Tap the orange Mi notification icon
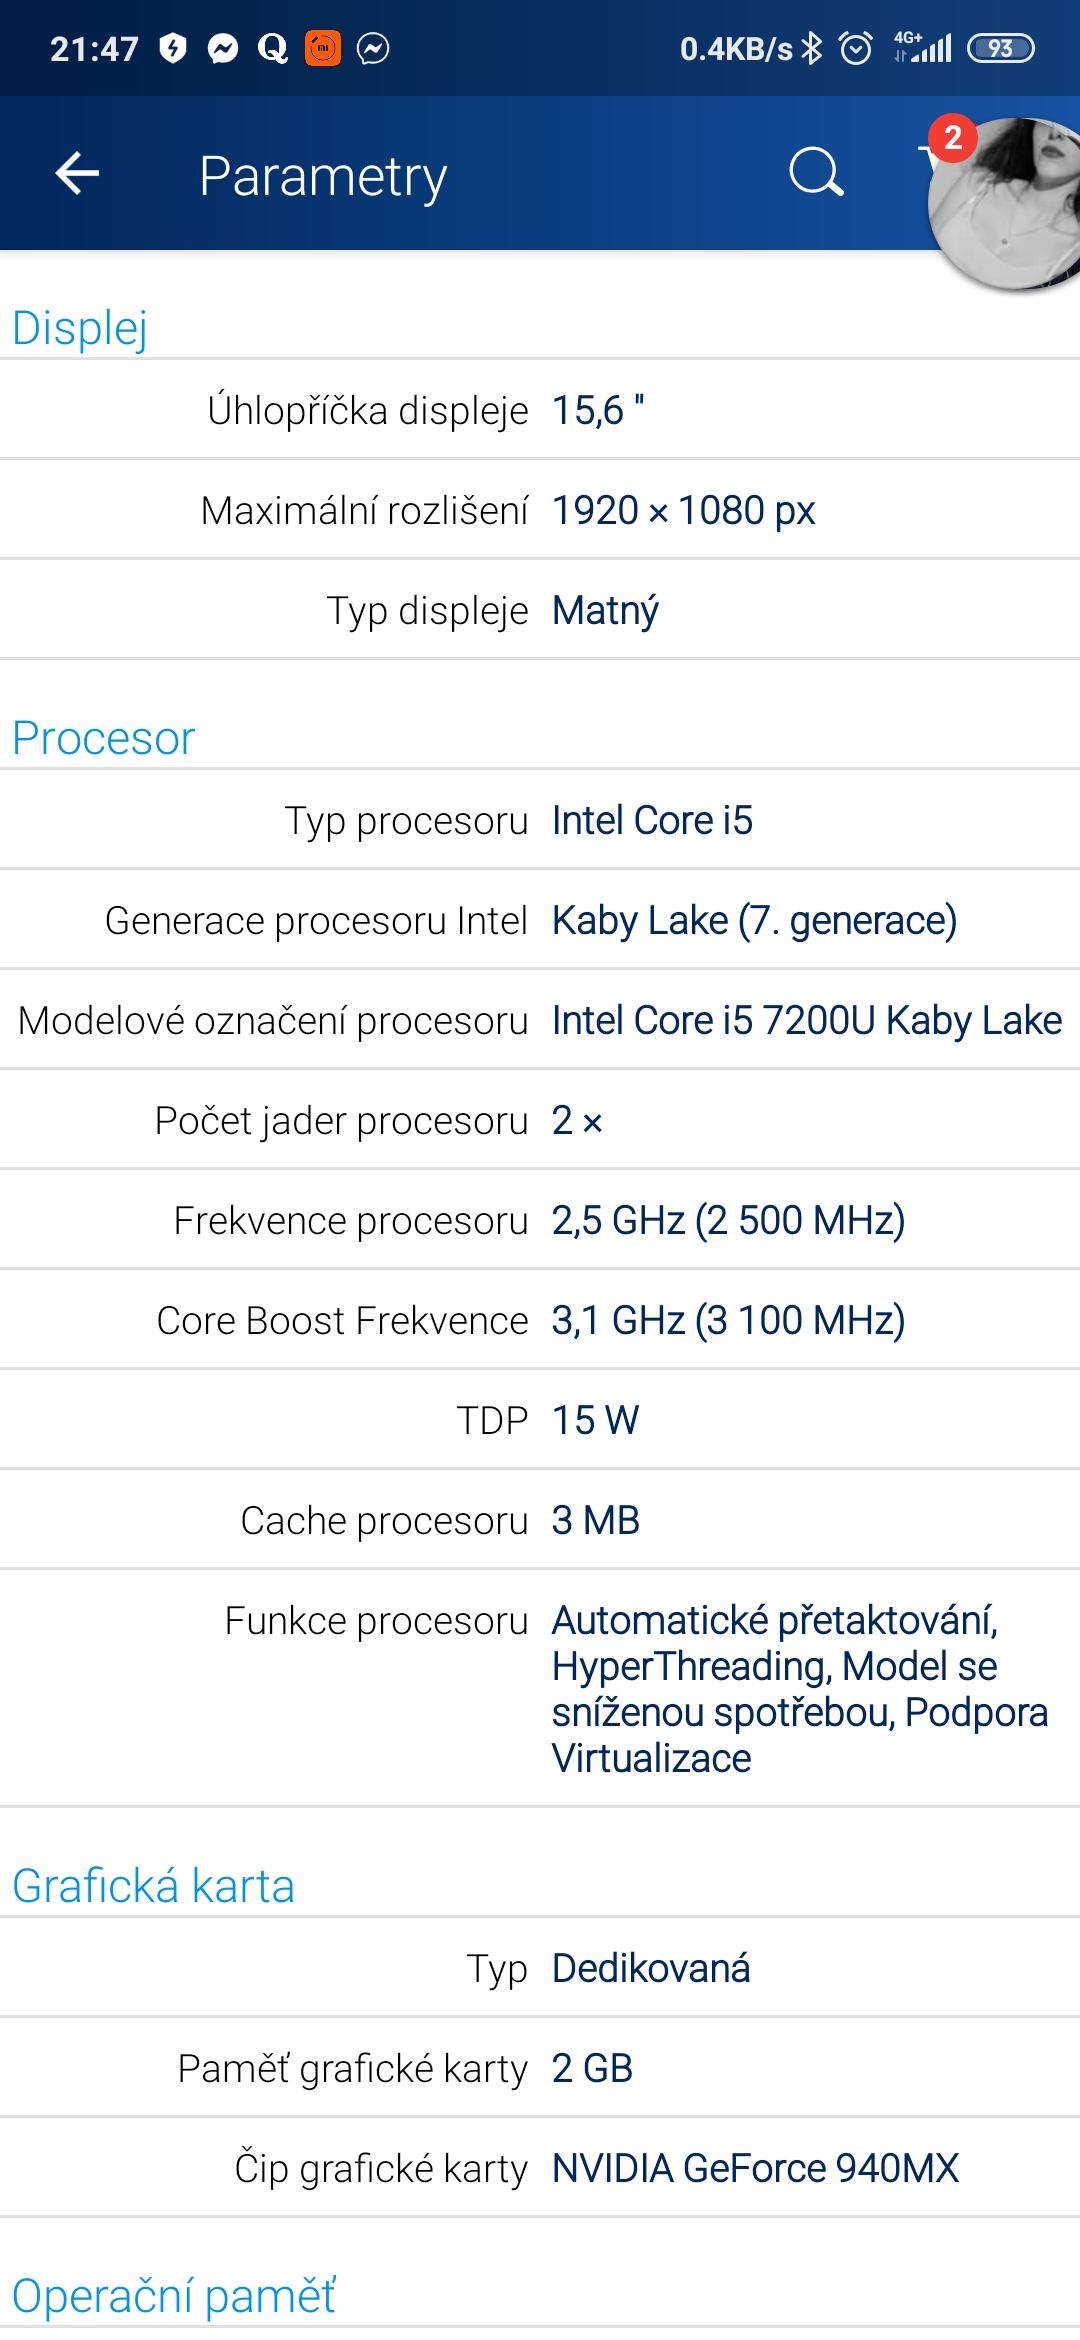Viewport: 1080px width, 2340px height. tap(322, 48)
